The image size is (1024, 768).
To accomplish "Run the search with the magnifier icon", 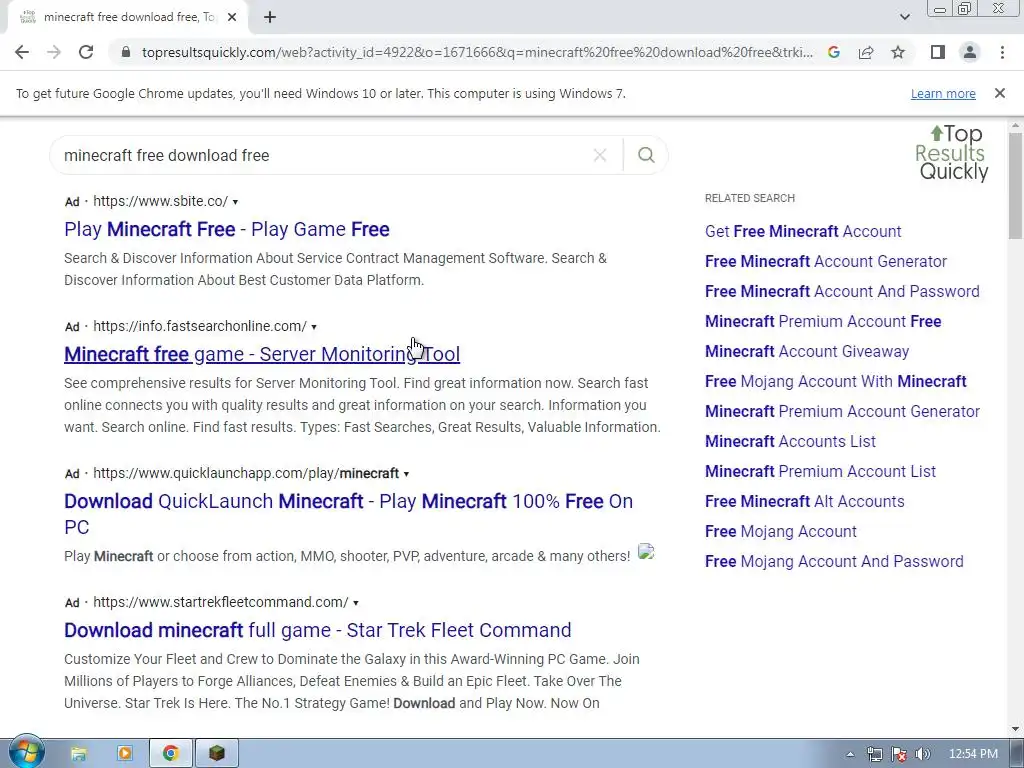I will tap(646, 155).
